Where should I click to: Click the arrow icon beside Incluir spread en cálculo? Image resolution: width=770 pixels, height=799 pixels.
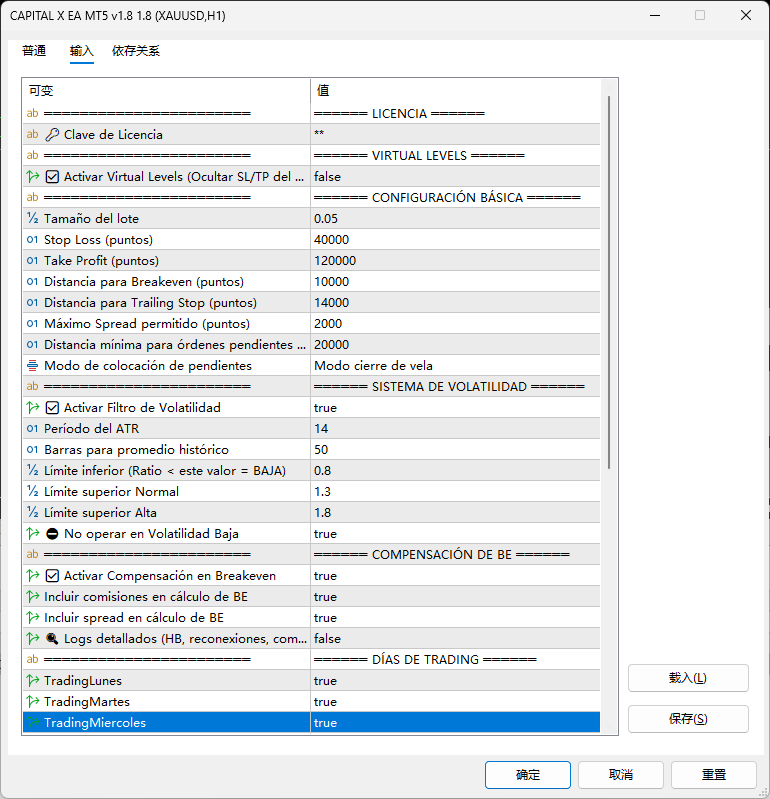point(33,618)
